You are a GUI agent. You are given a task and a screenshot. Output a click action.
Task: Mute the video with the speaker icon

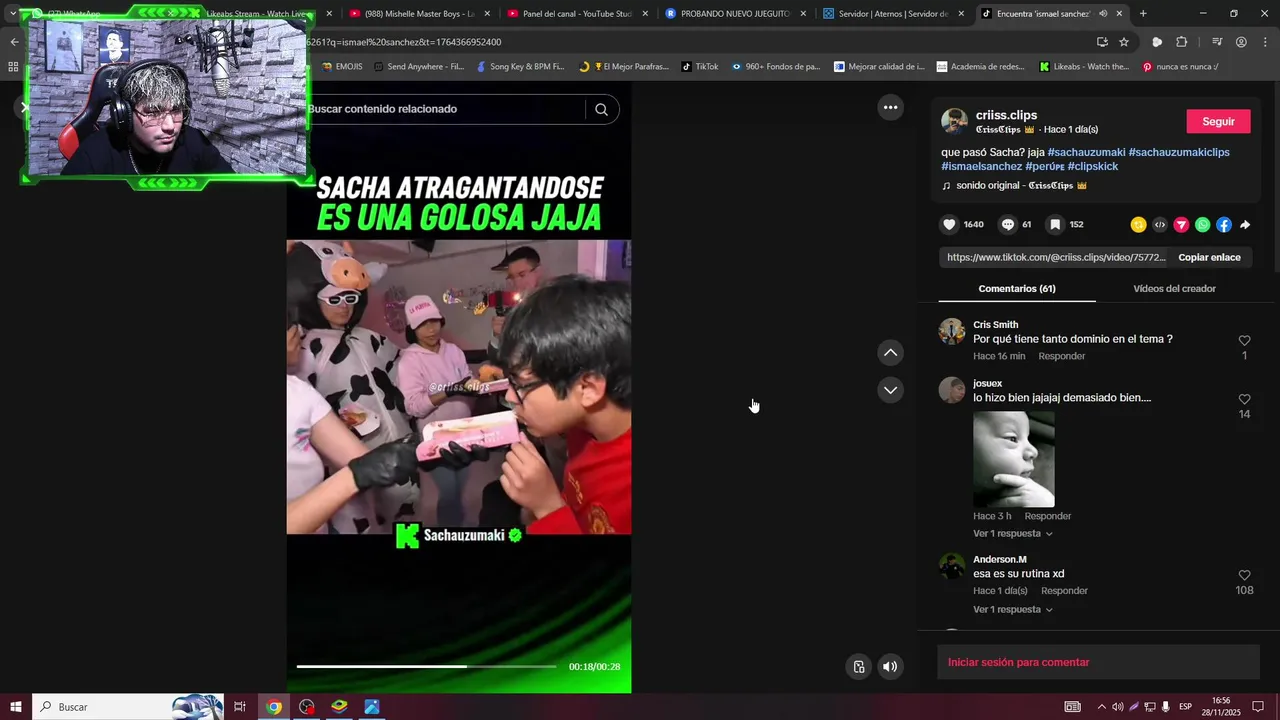(890, 667)
